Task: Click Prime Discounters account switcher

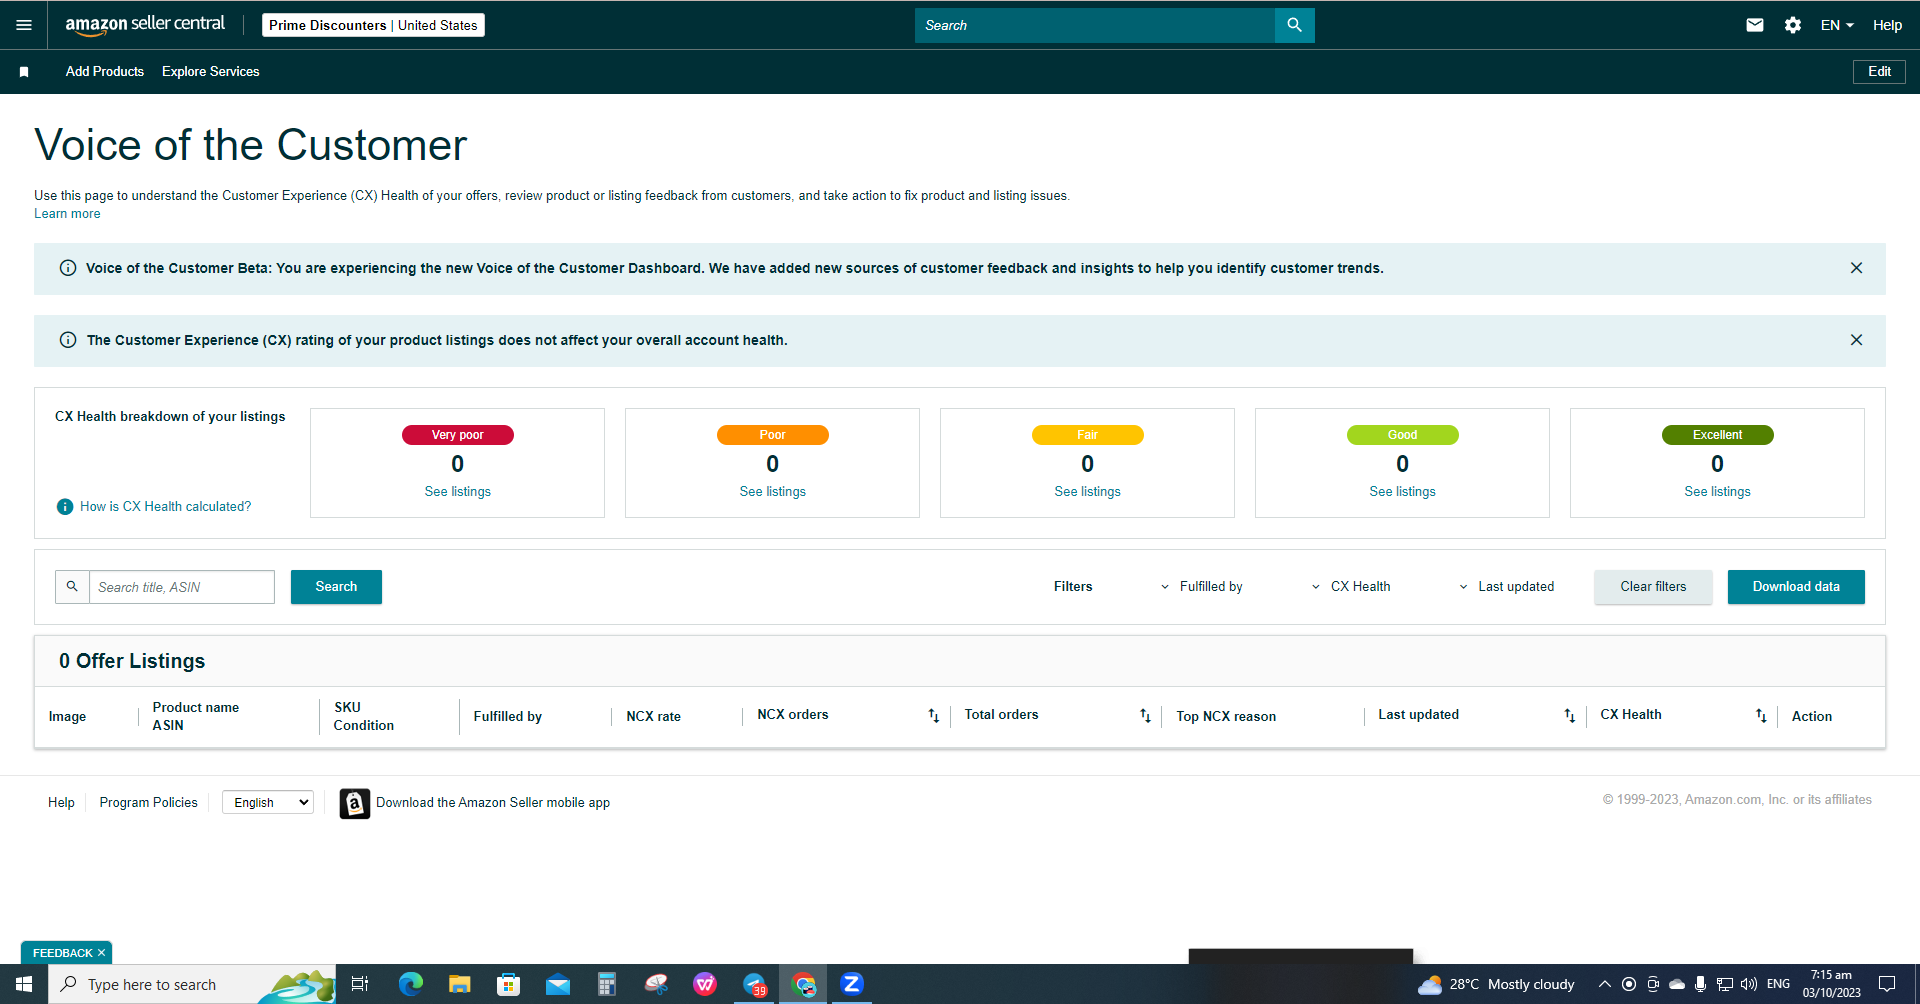Action: pyautogui.click(x=373, y=25)
